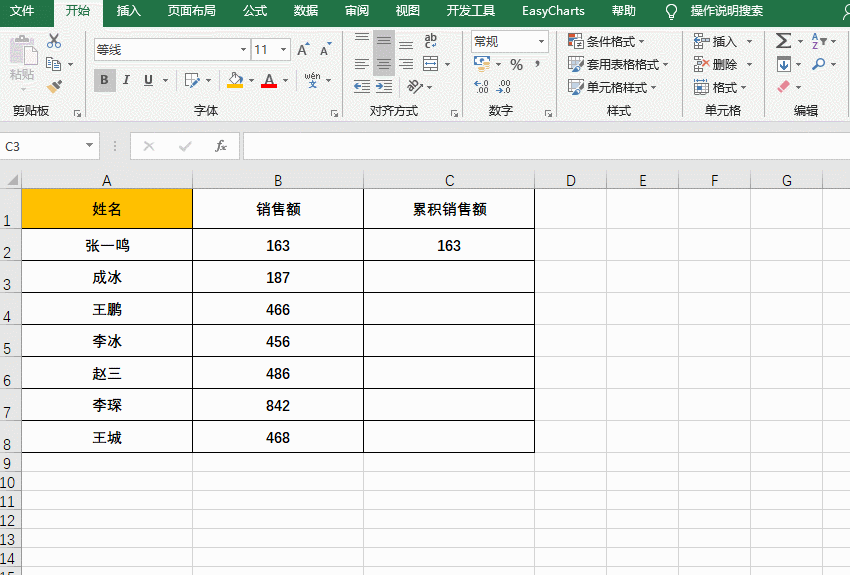
Task: Open 条件格式 conditional formatting menu
Action: [x=606, y=41]
